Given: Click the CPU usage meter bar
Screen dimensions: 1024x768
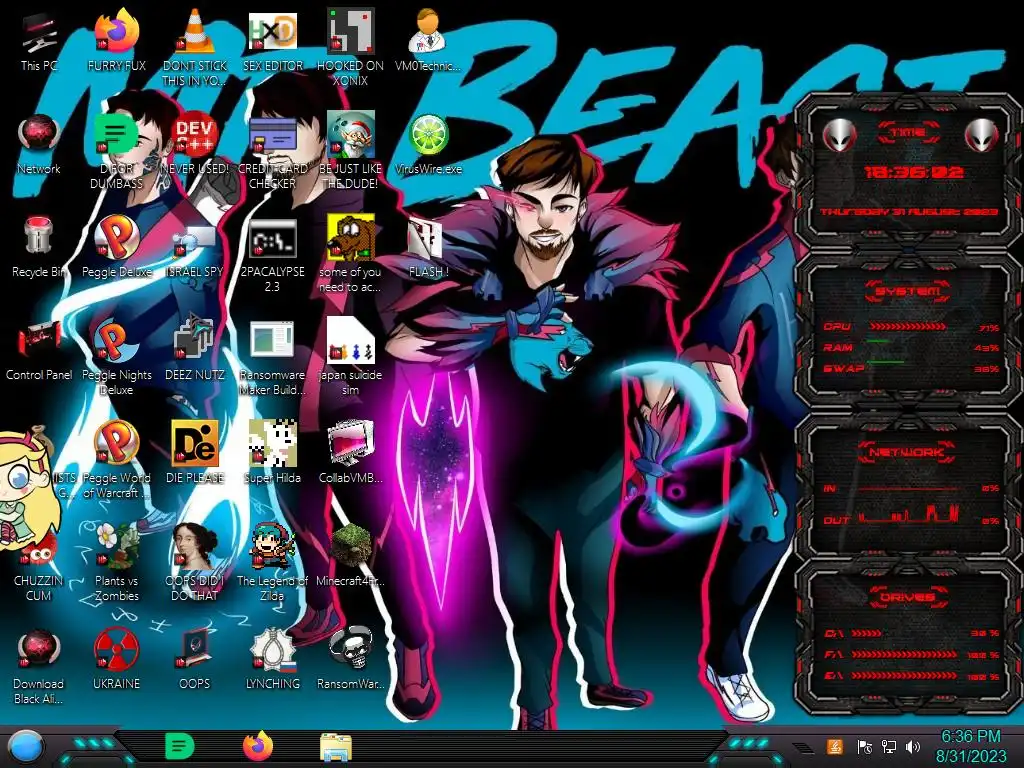Looking at the screenshot, I should 907,326.
